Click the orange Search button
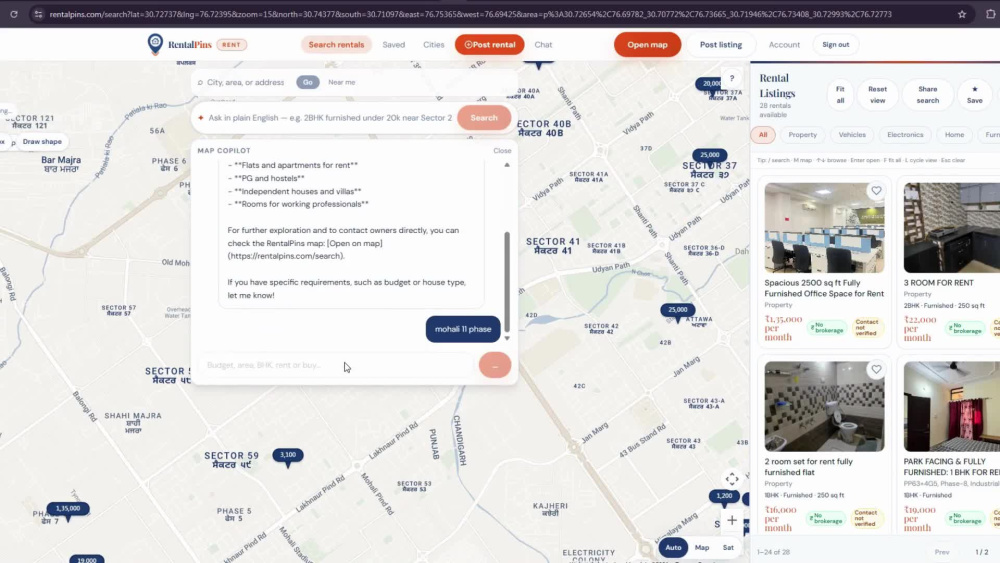The width and height of the screenshot is (1000, 563). [483, 117]
